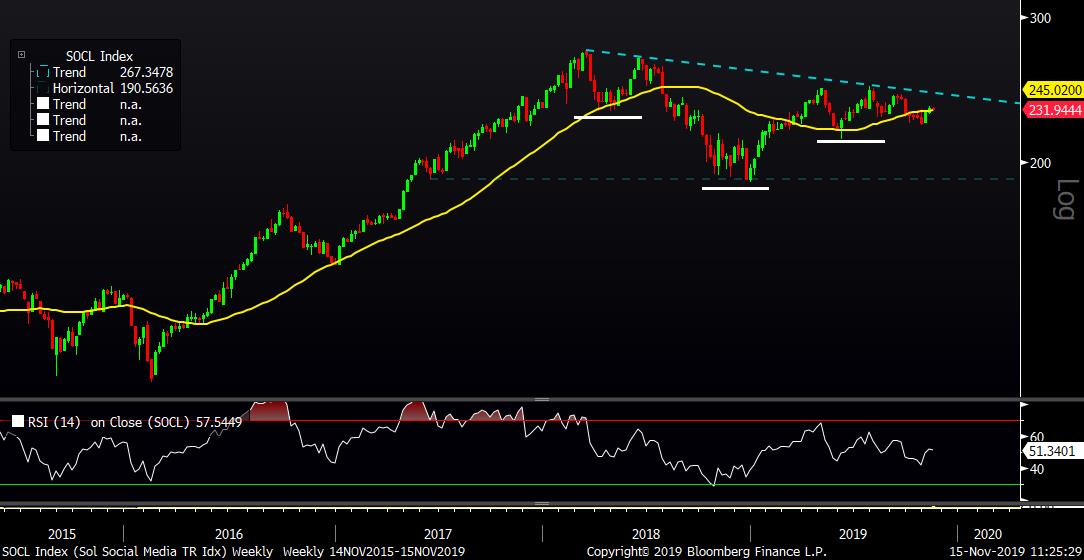
Task: Toggle white box beside RSI (14) legend
Action: point(18,421)
